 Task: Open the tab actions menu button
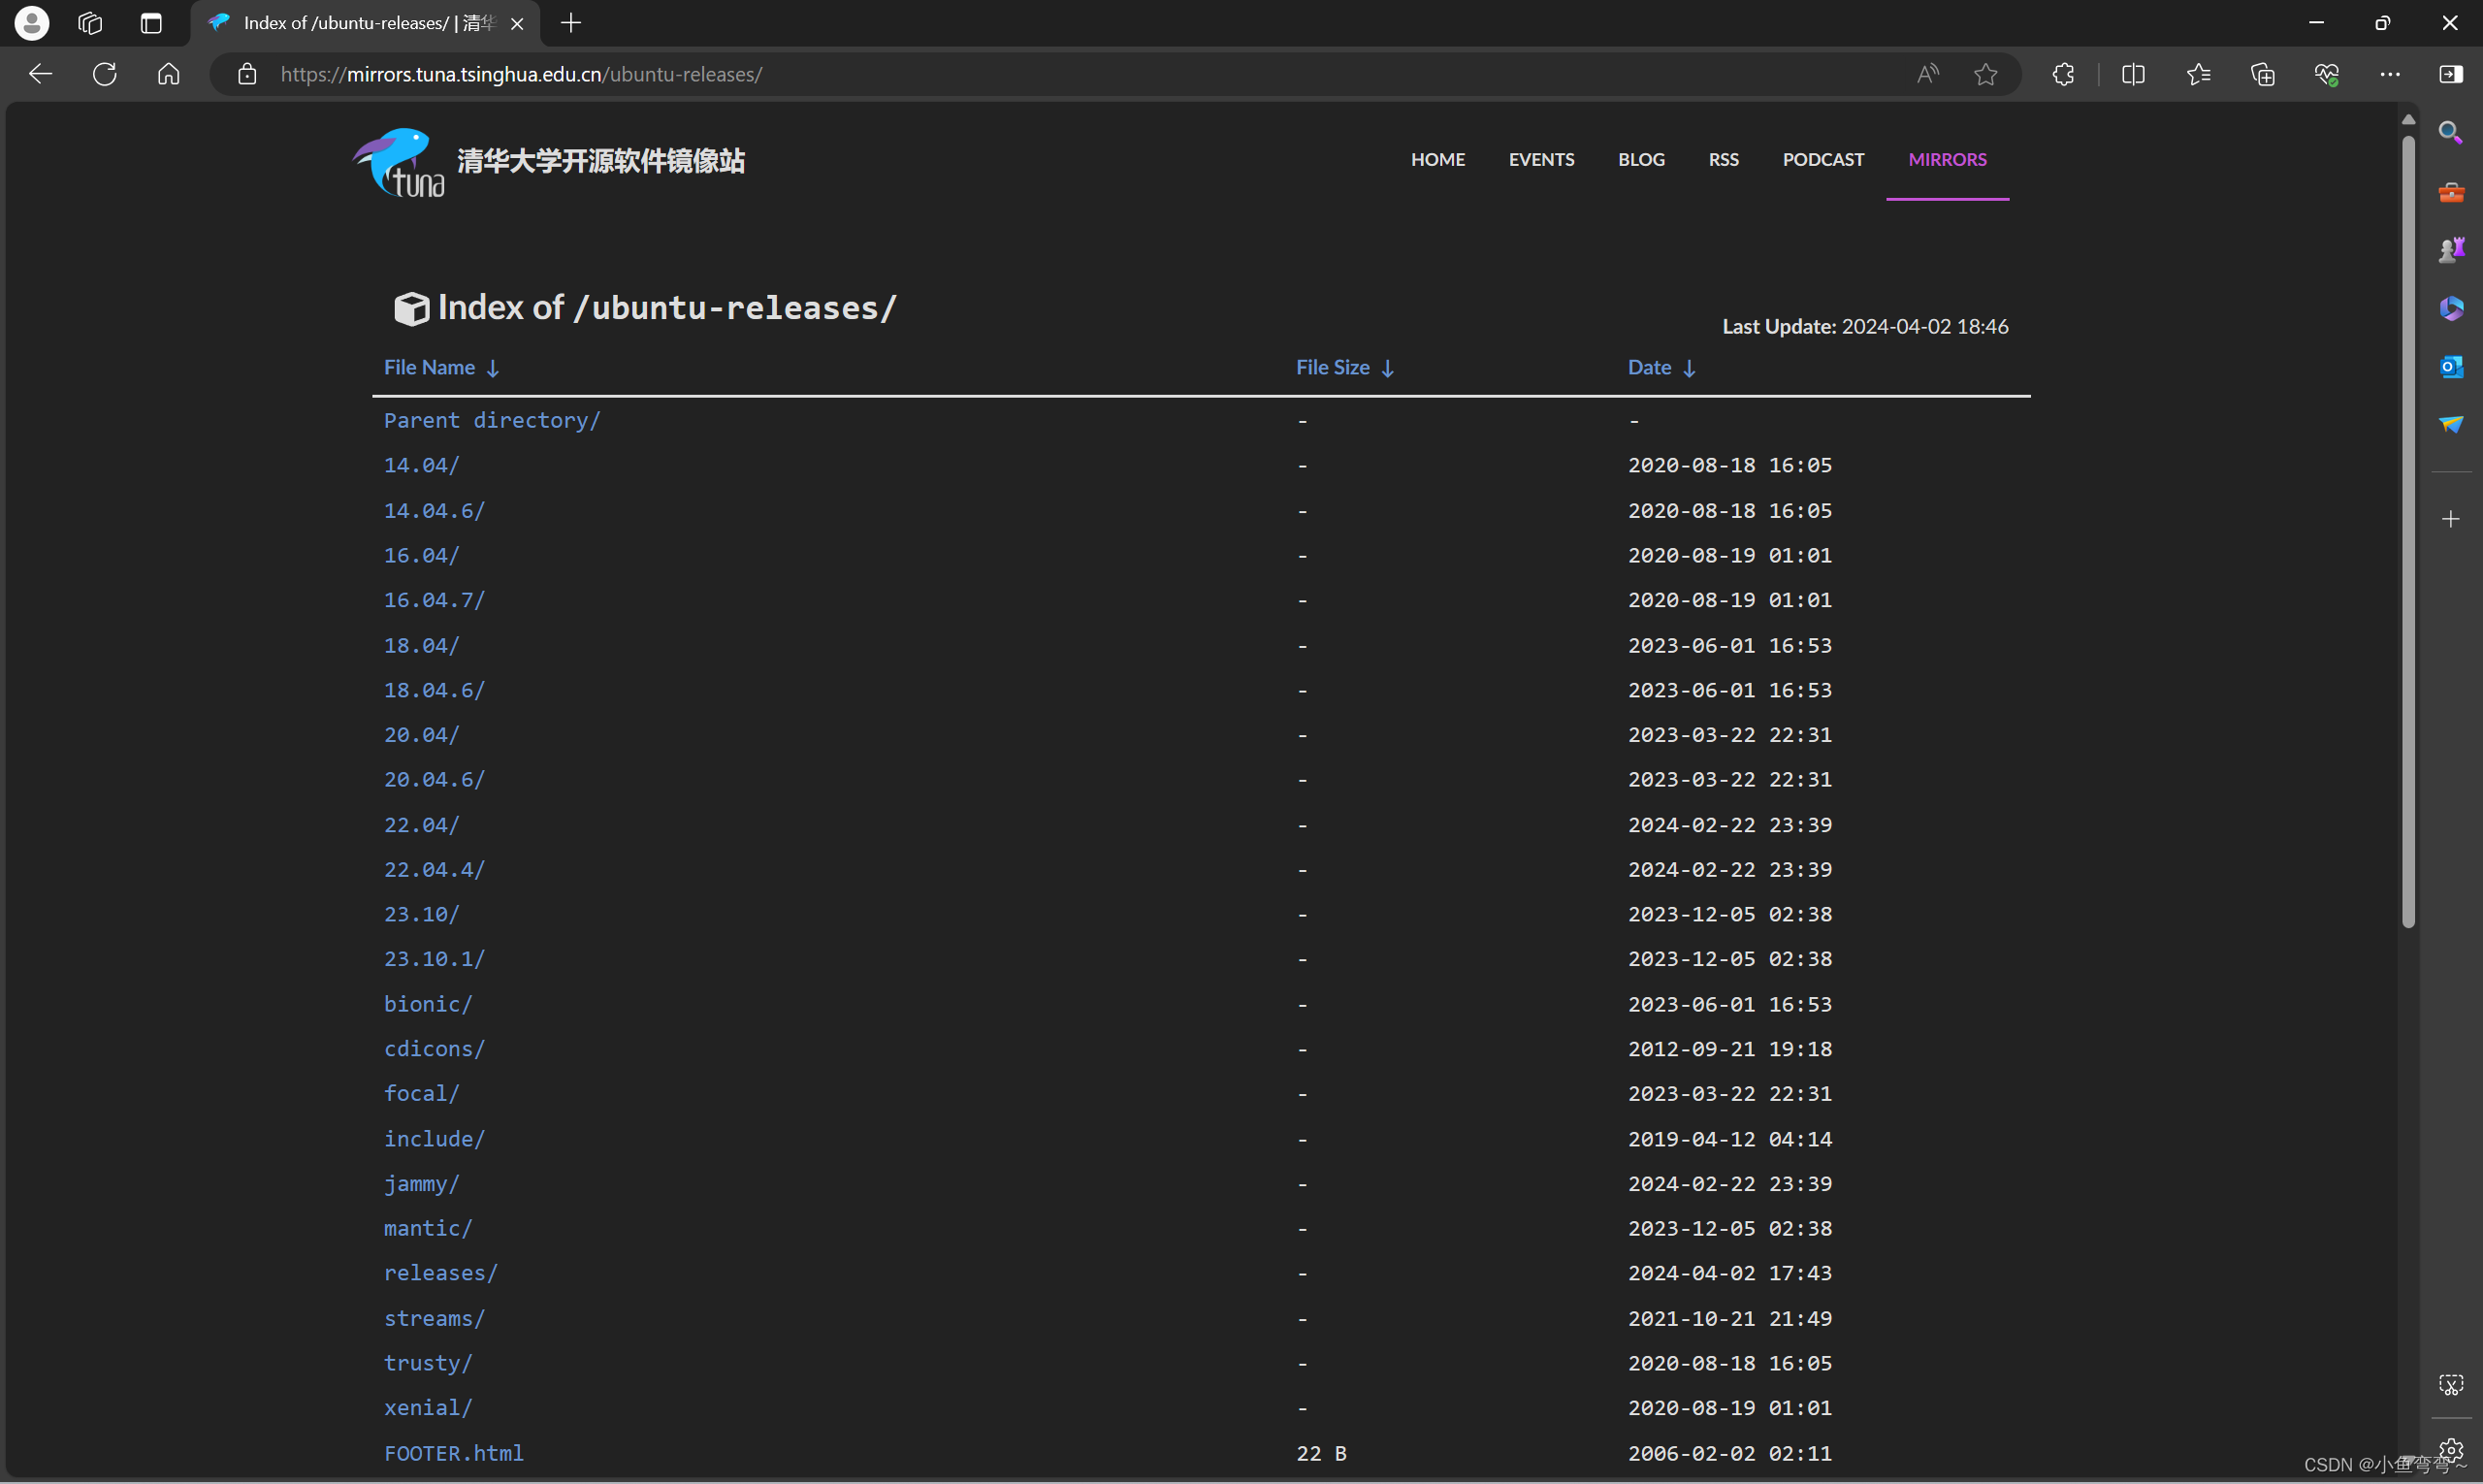151,23
